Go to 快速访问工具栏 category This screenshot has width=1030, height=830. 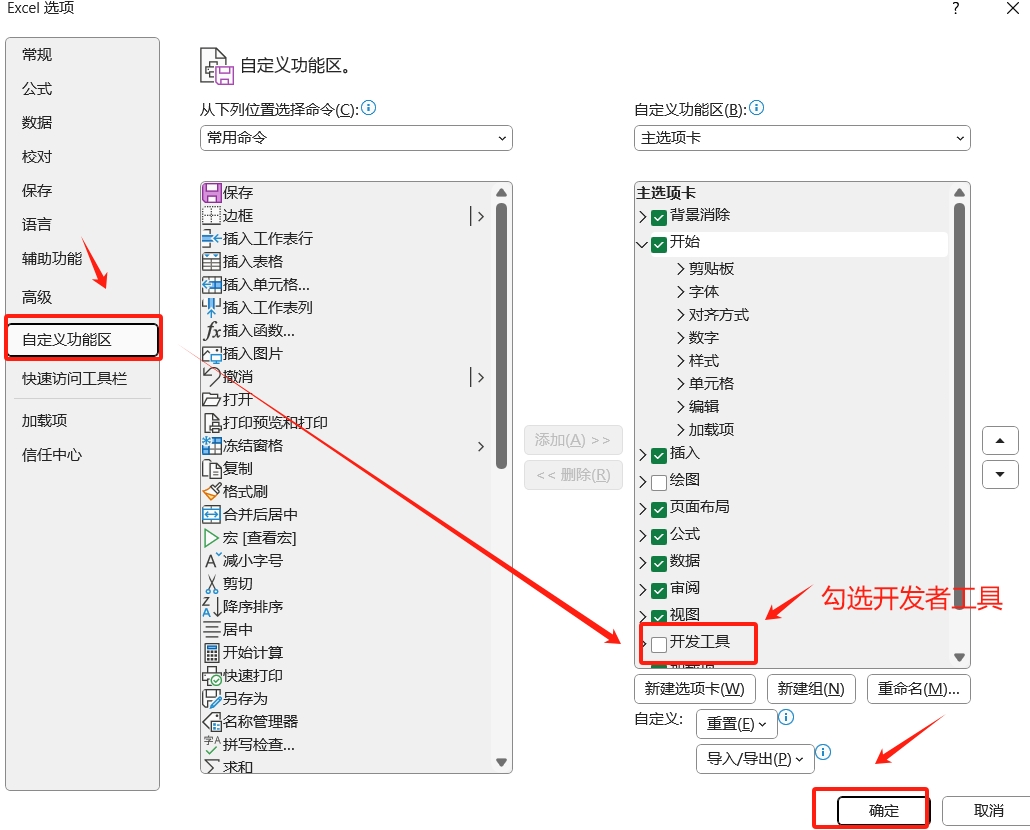click(74, 378)
